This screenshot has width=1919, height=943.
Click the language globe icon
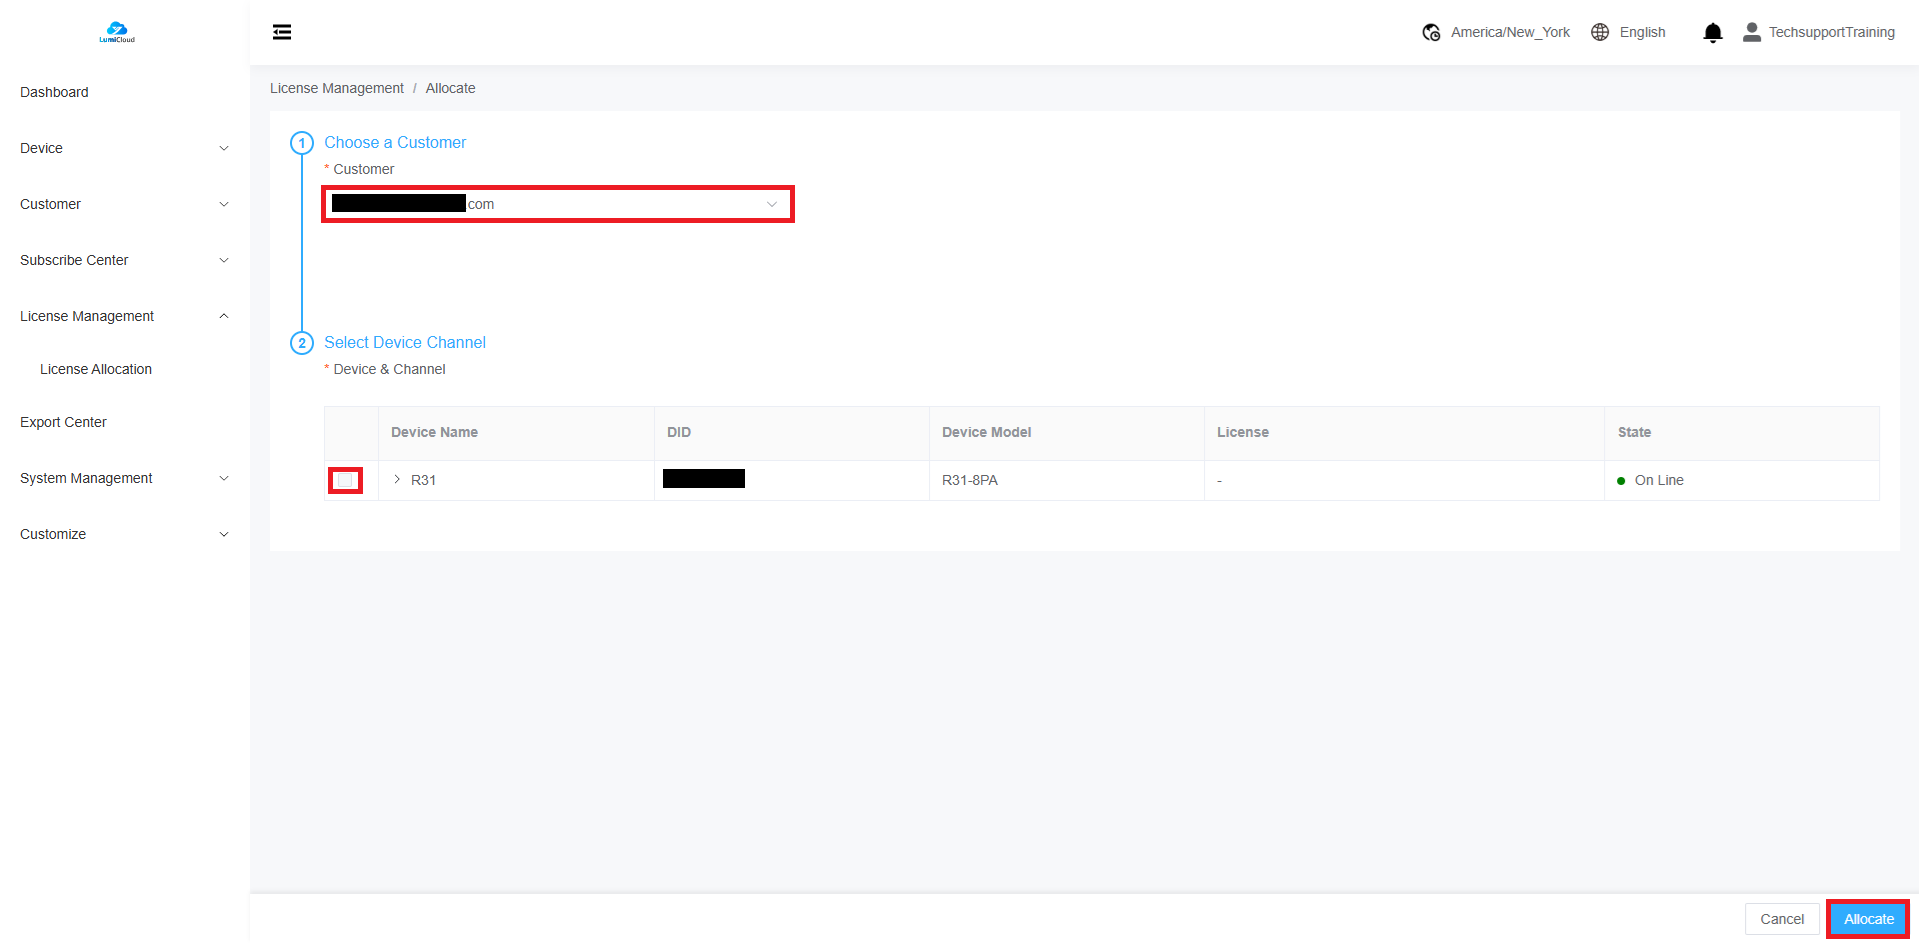1600,32
